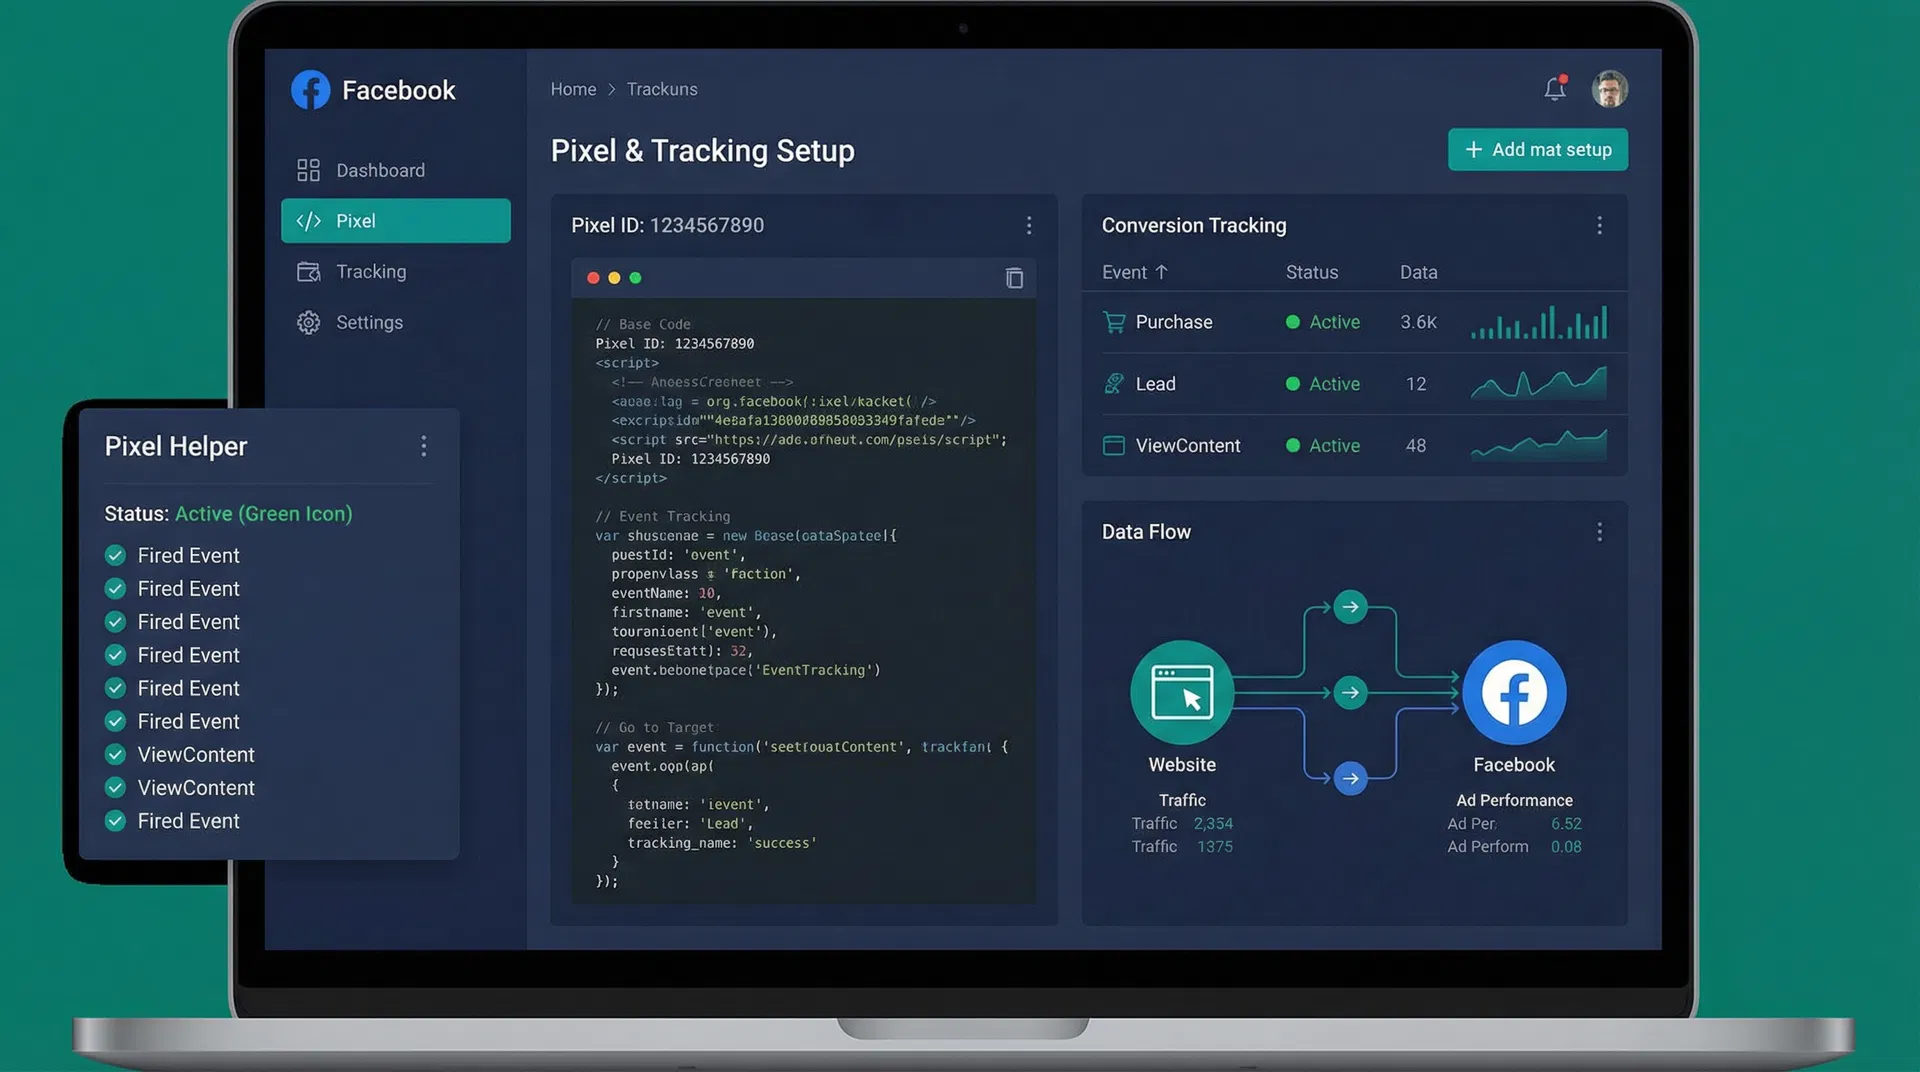The width and height of the screenshot is (1920, 1072).
Task: Select Home in the breadcrumb navigation
Action: (x=573, y=89)
